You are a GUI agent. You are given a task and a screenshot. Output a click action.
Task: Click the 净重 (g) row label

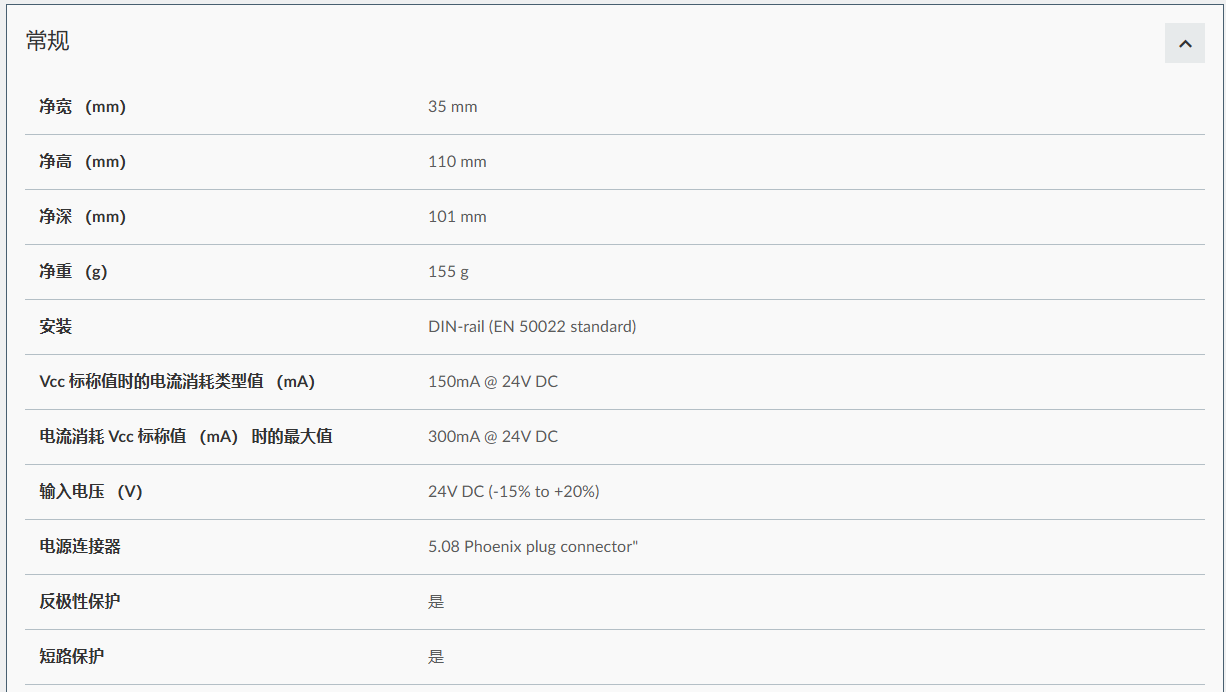tap(73, 272)
